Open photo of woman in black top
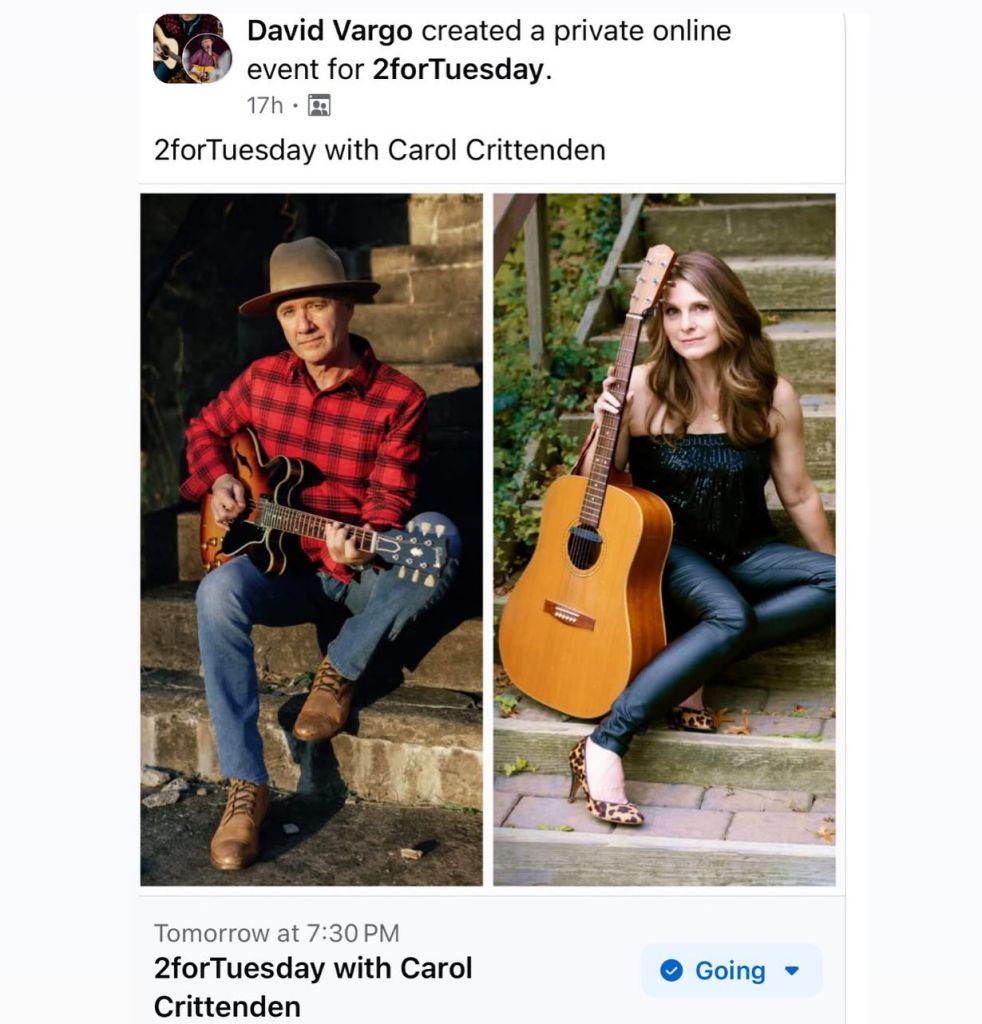The width and height of the screenshot is (982, 1024). (x=664, y=539)
